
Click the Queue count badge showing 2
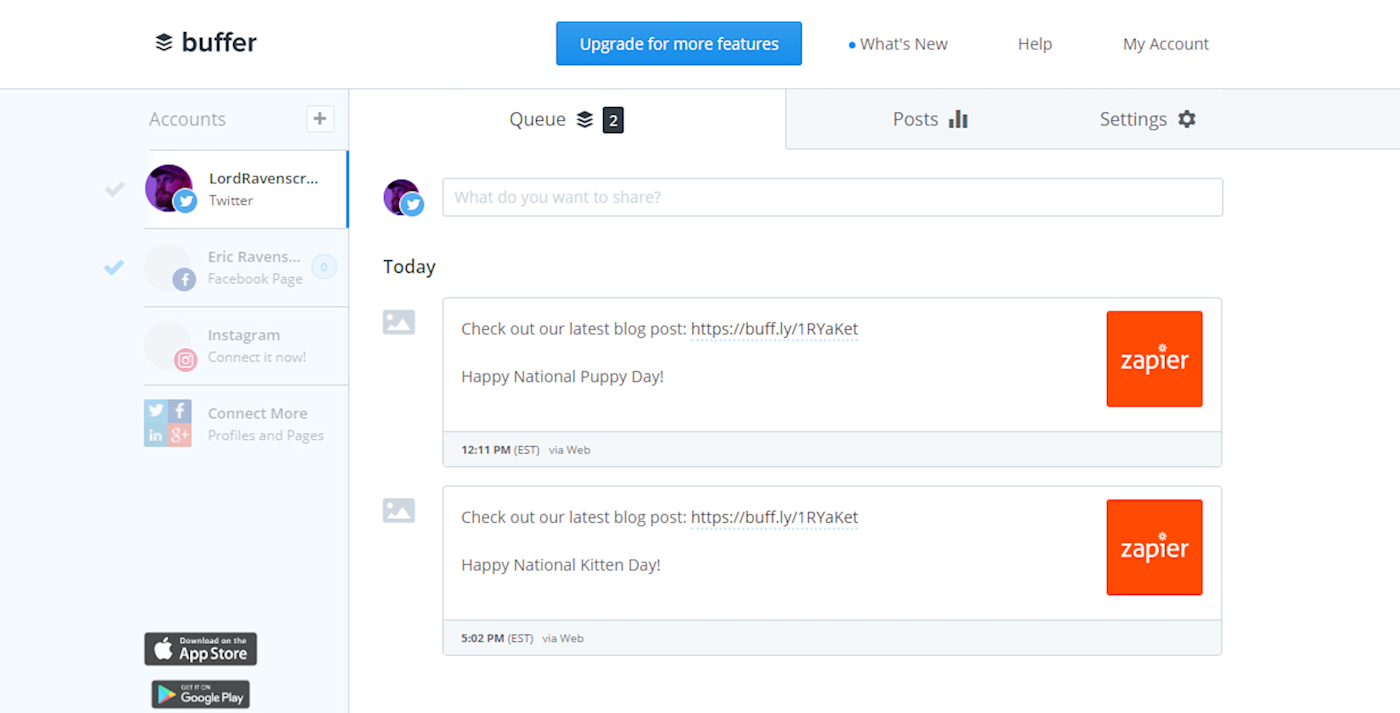click(613, 121)
